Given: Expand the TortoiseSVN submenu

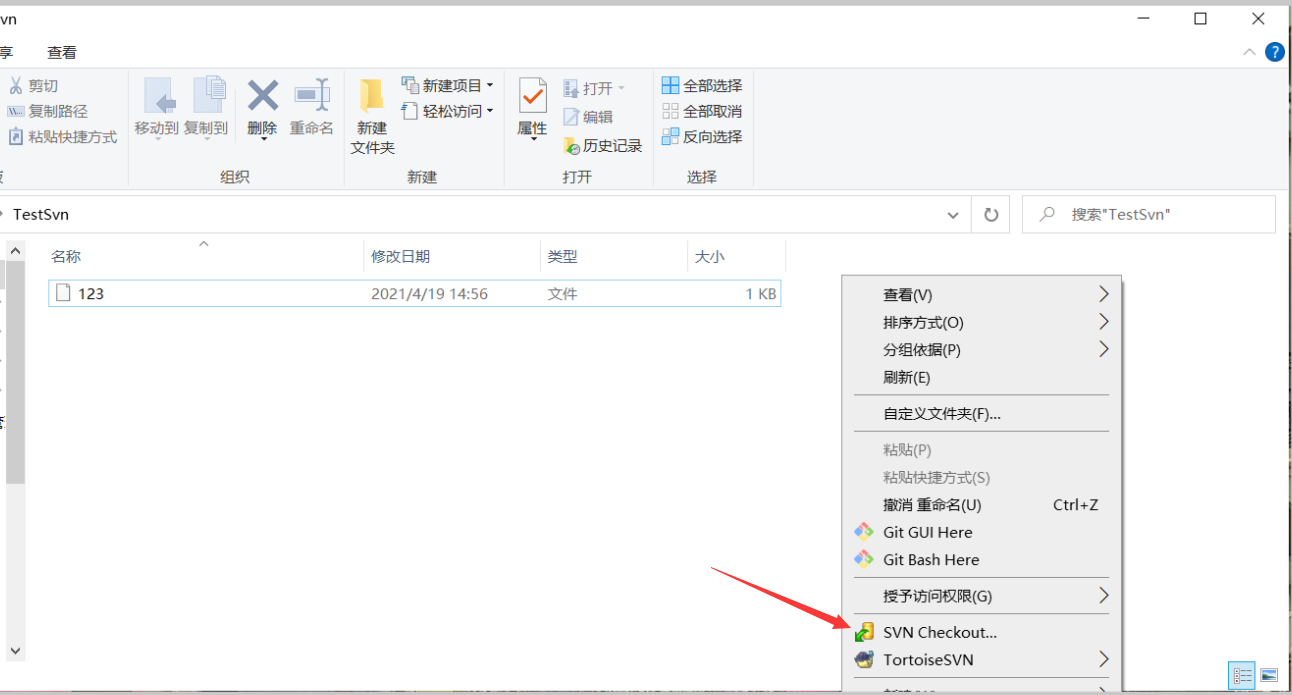Looking at the screenshot, I should click(x=982, y=660).
